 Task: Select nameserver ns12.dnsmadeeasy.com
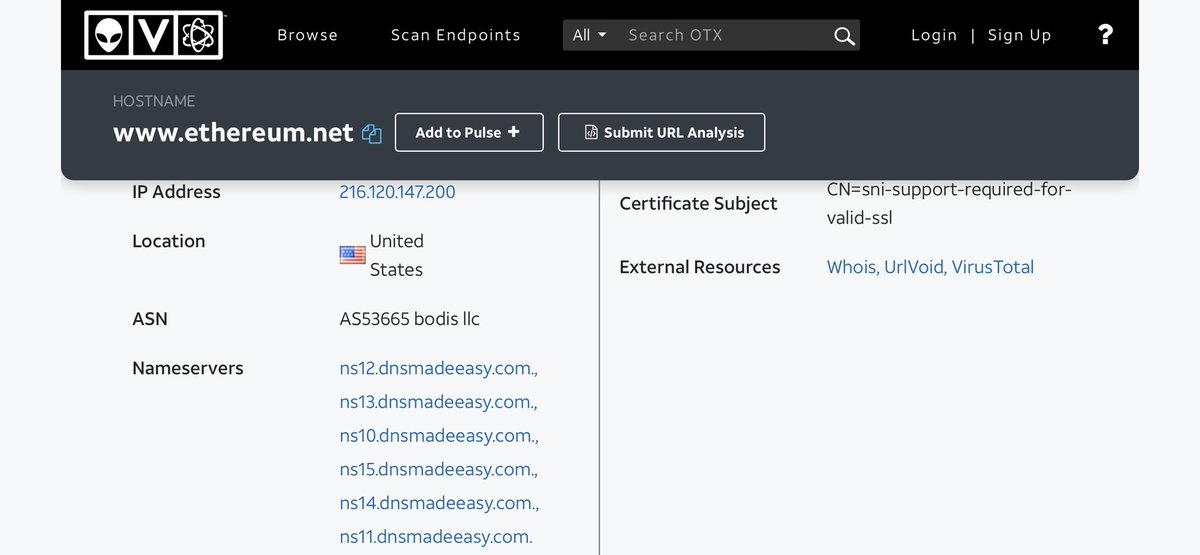tap(438, 368)
